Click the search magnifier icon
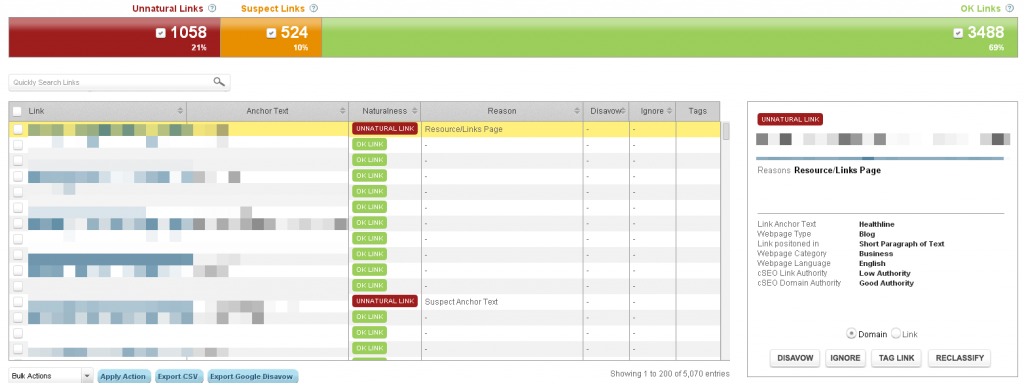This screenshot has width=1024, height=383. (219, 82)
